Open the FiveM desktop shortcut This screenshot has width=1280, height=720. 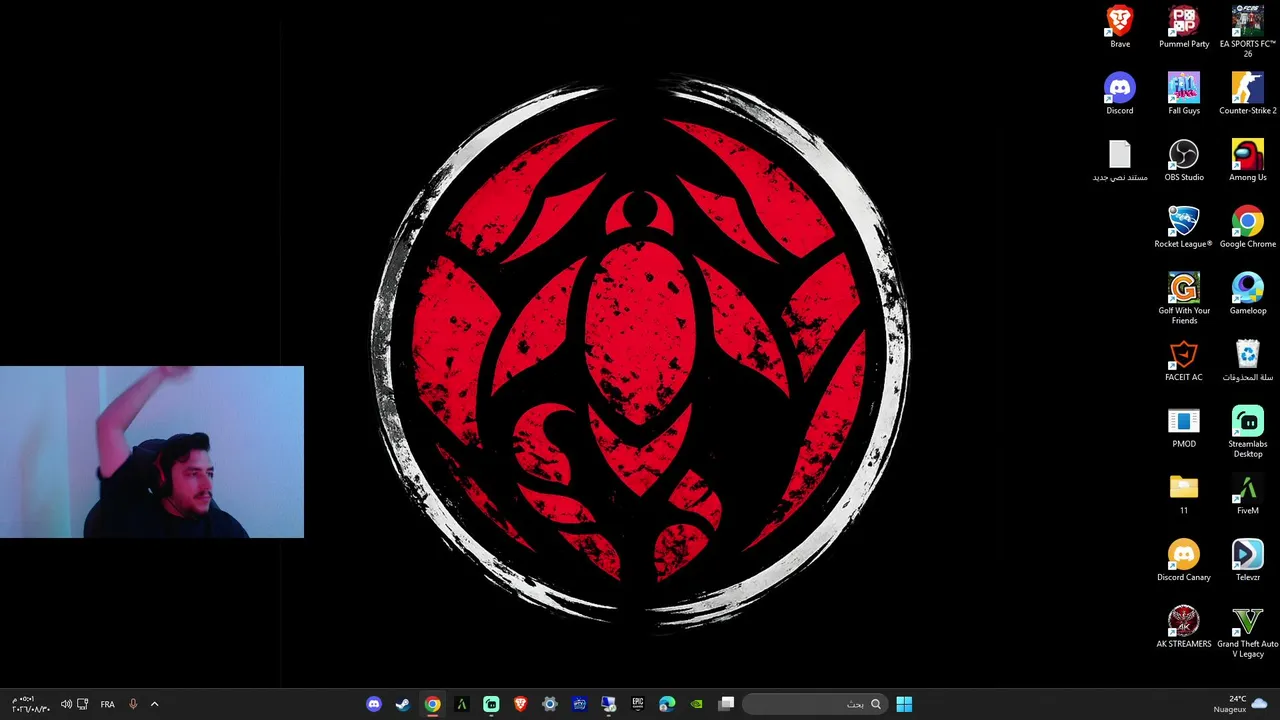(x=1248, y=495)
